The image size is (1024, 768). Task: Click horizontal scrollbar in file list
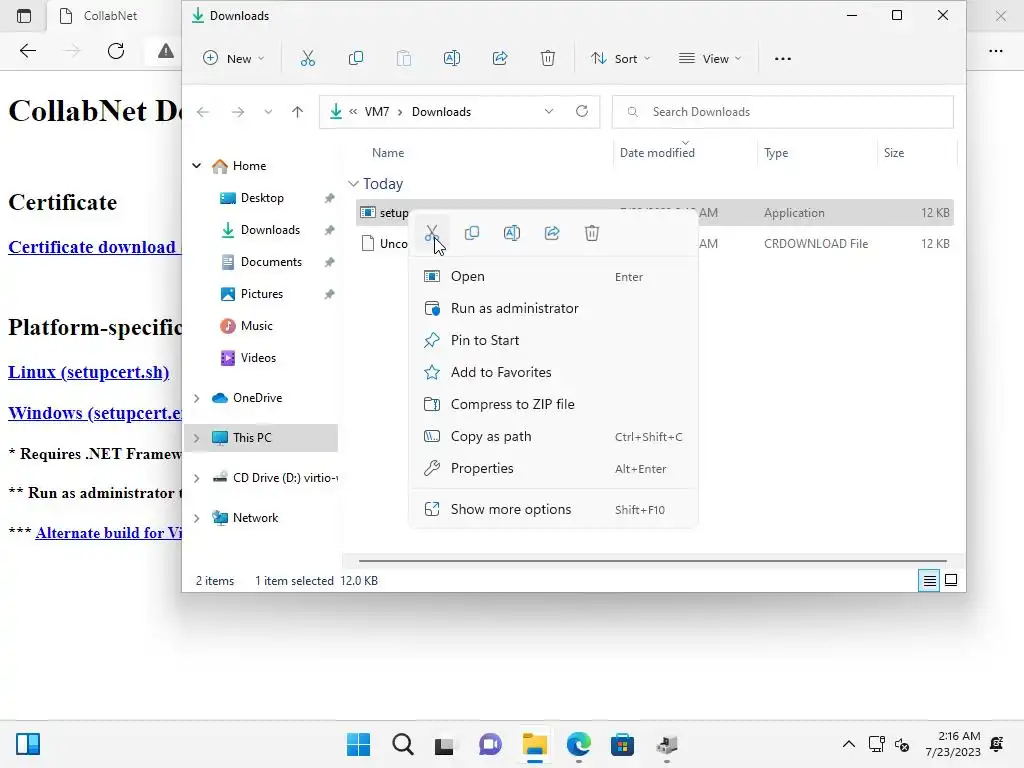[652, 560]
